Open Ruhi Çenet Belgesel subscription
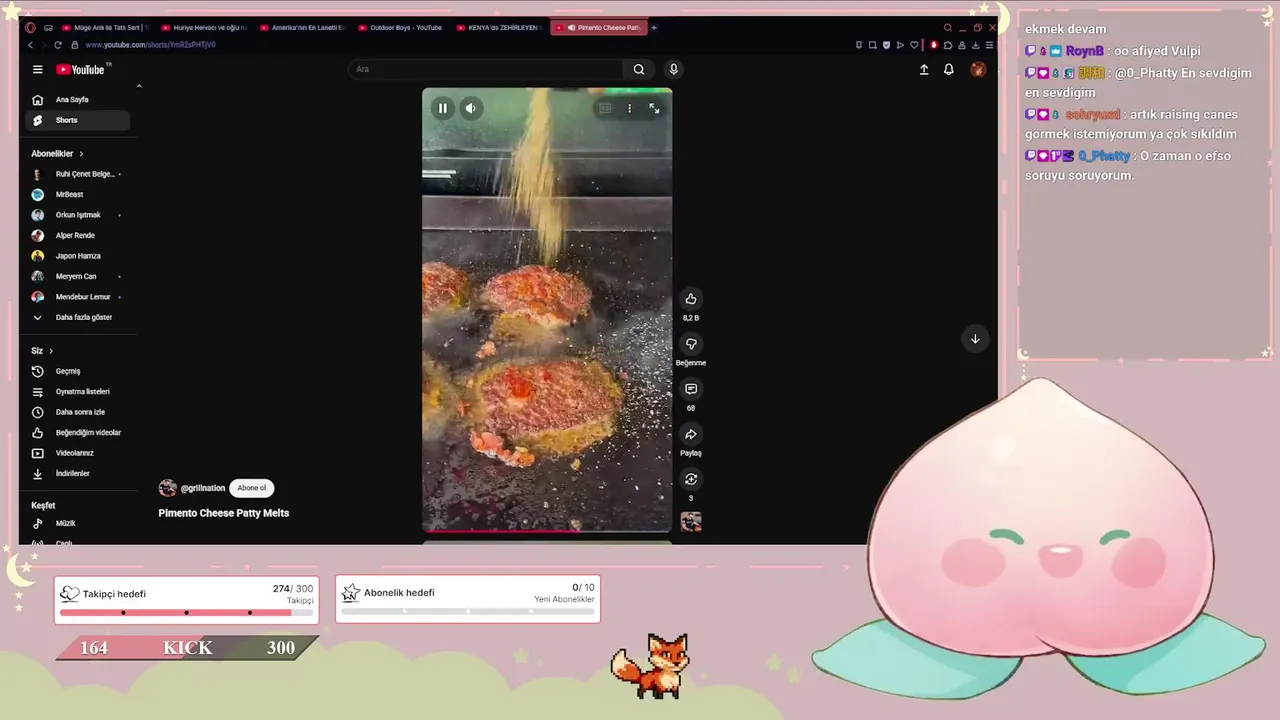1280x720 pixels. pos(78,174)
